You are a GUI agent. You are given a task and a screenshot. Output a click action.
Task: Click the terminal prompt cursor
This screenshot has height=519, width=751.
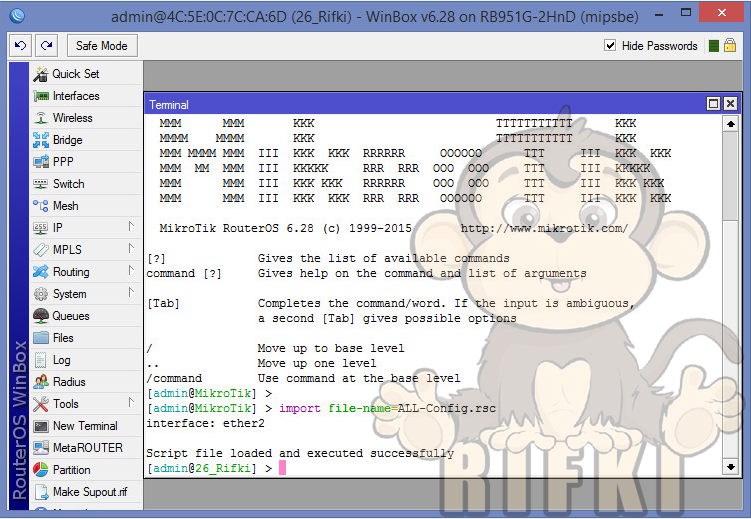point(283,468)
